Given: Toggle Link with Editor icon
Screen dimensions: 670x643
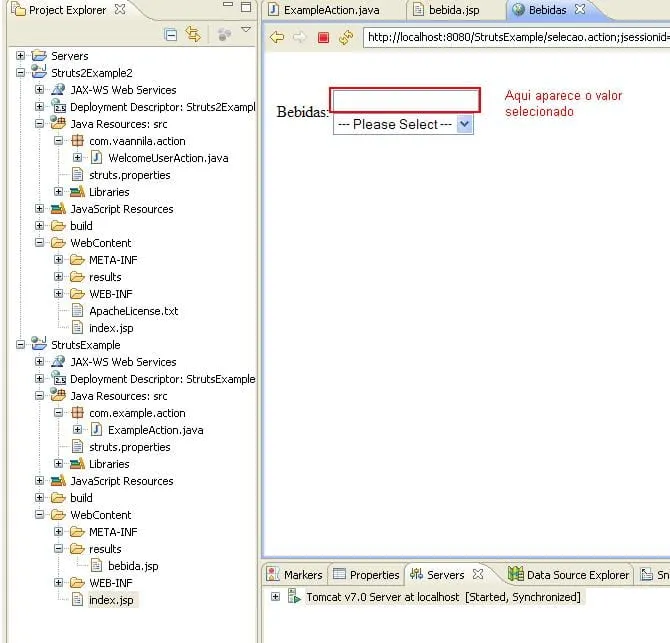Looking at the screenshot, I should point(193,34).
